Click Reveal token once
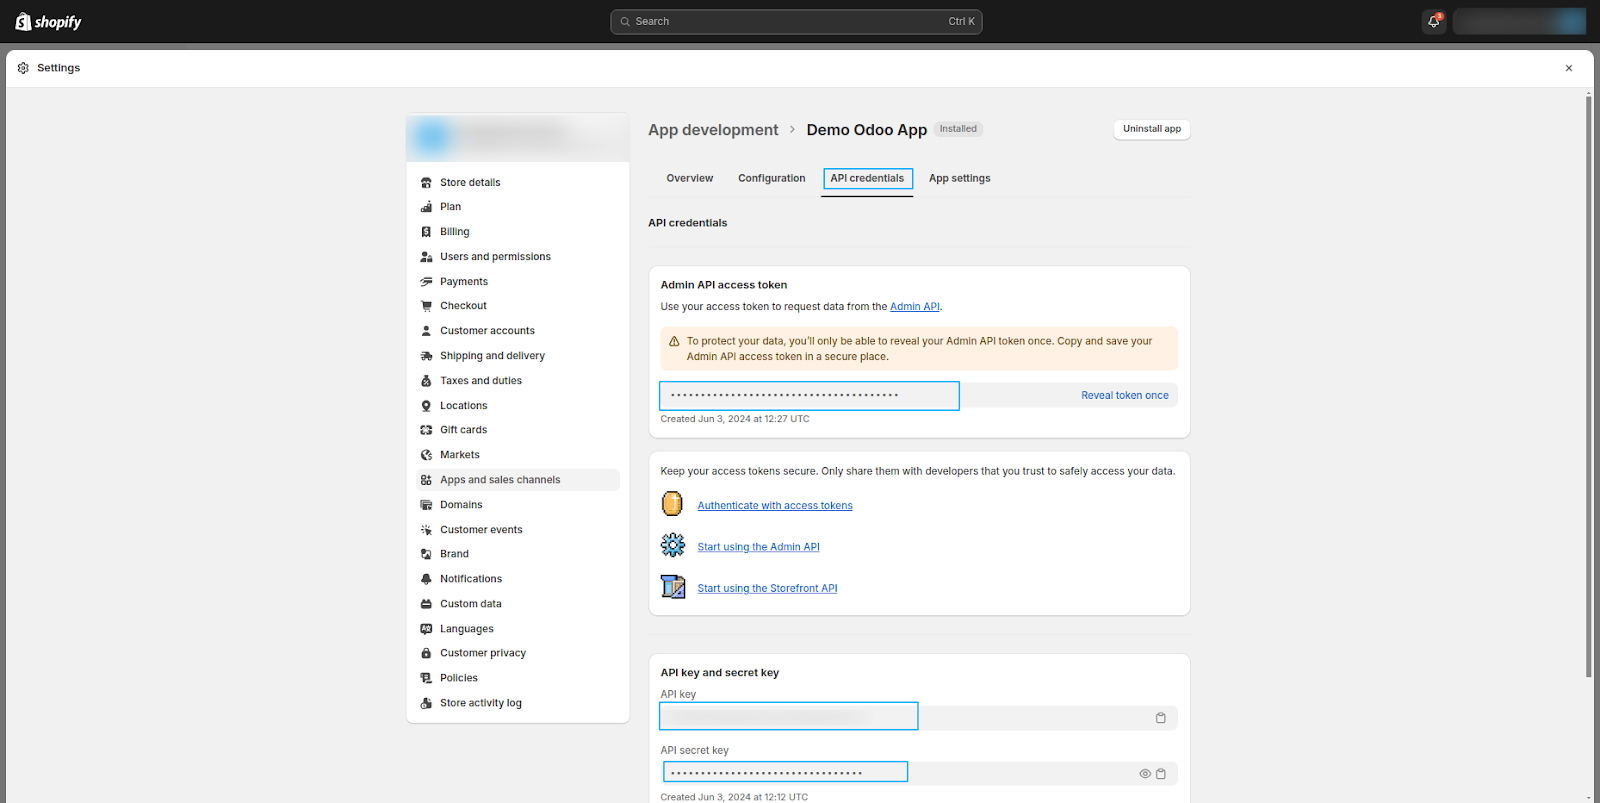Viewport: 1600px width, 803px height. pyautogui.click(x=1125, y=396)
